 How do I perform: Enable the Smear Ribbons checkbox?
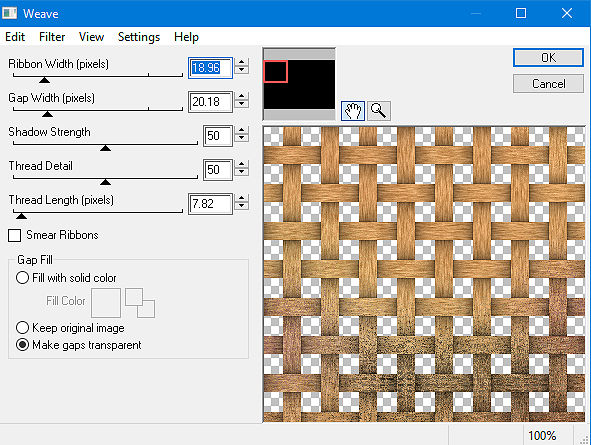pos(14,235)
